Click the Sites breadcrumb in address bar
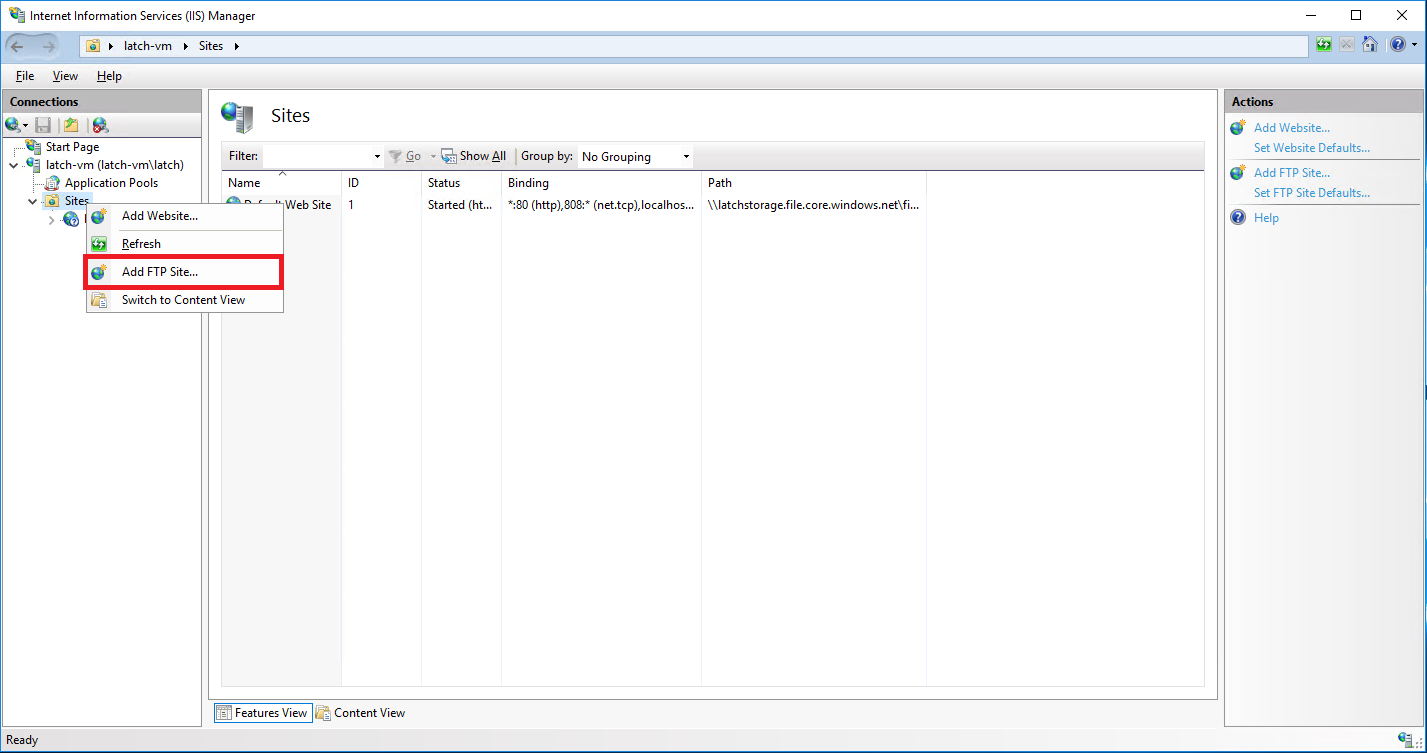Image resolution: width=1427 pixels, height=753 pixels. click(x=211, y=46)
